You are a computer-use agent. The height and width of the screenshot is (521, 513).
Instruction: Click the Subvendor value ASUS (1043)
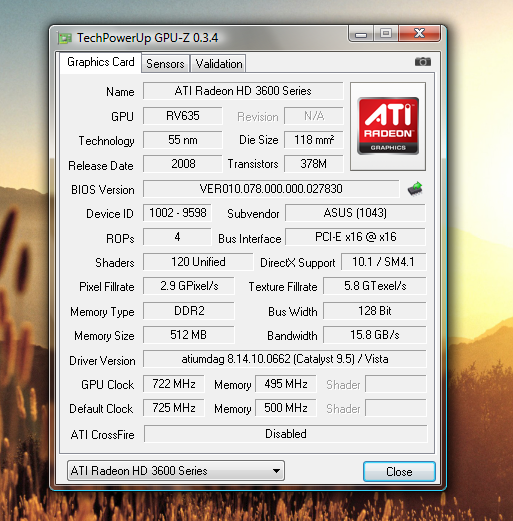(x=355, y=213)
